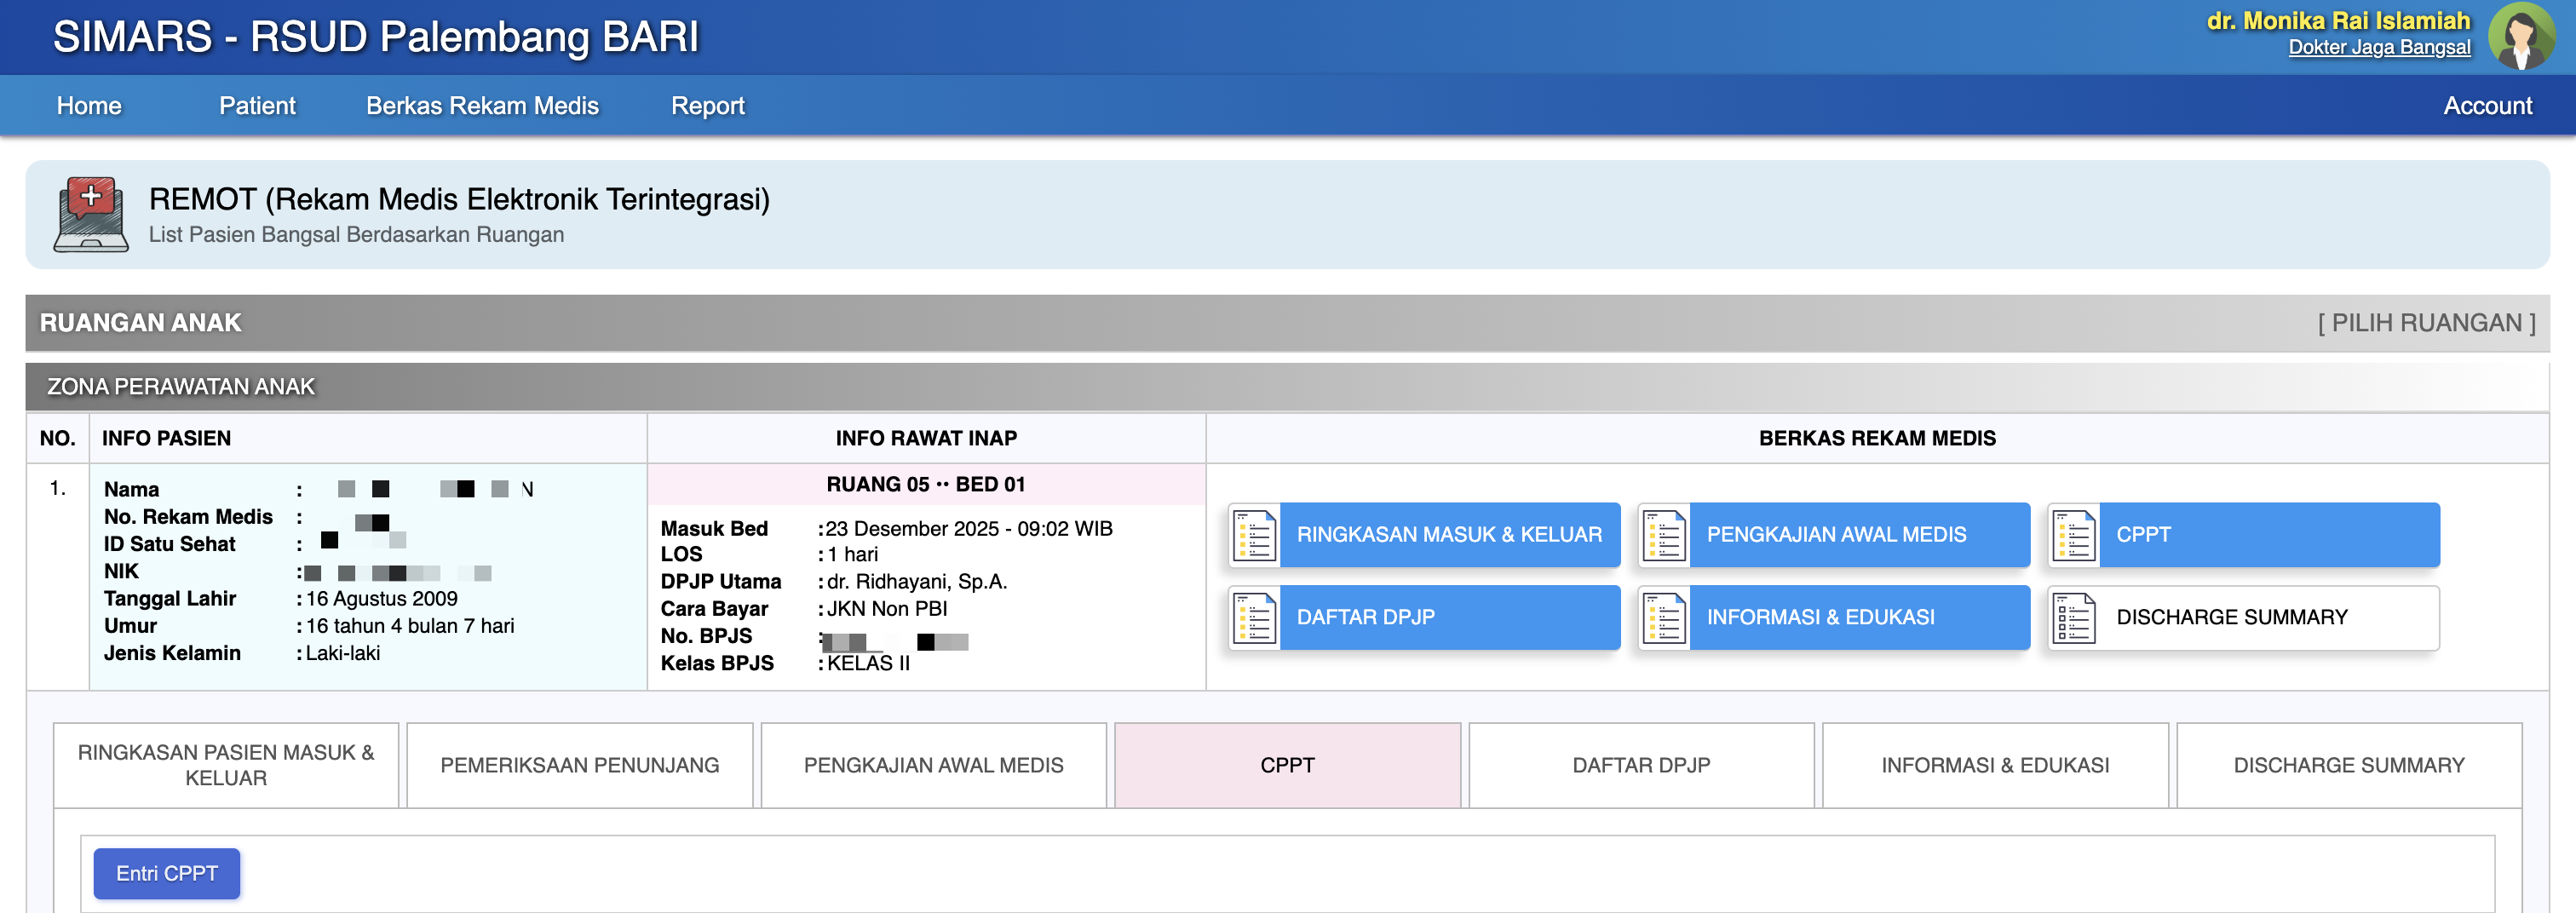
Task: Switch to the Pemeriksaan Penunjang tab
Action: [x=579, y=765]
